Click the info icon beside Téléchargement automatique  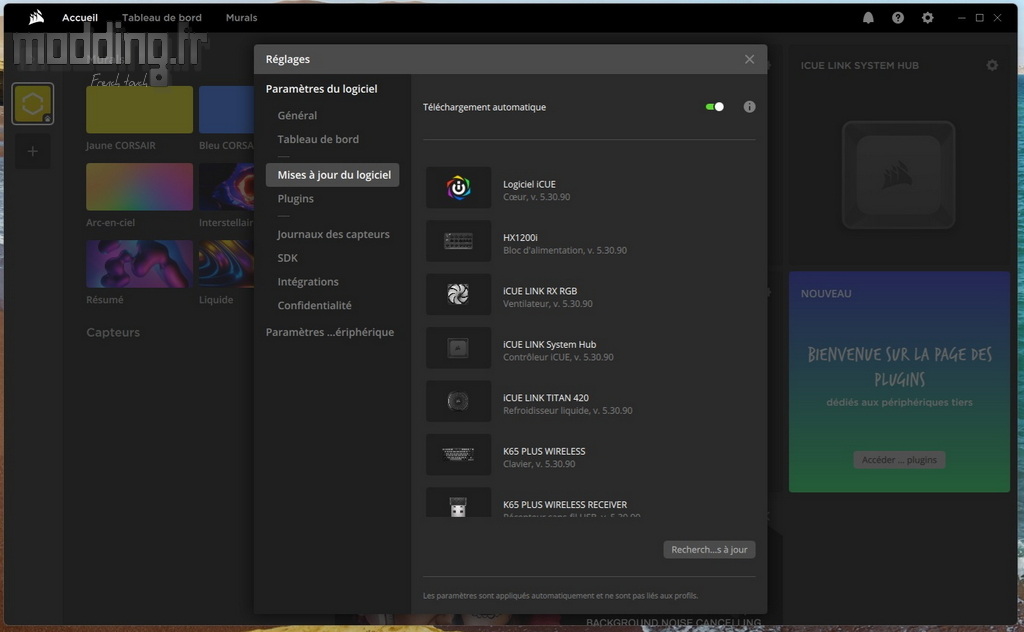749,106
